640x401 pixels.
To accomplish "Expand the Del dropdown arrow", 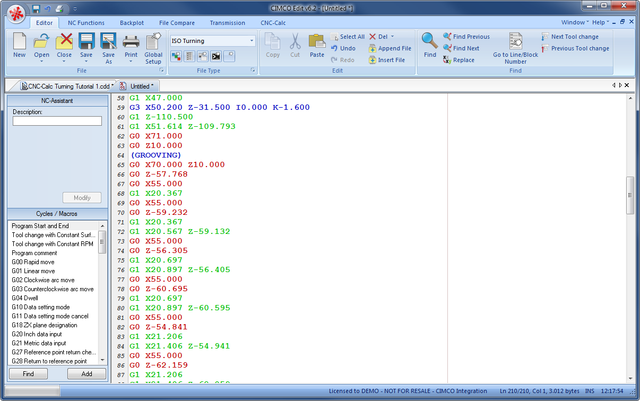I will click(393, 37).
